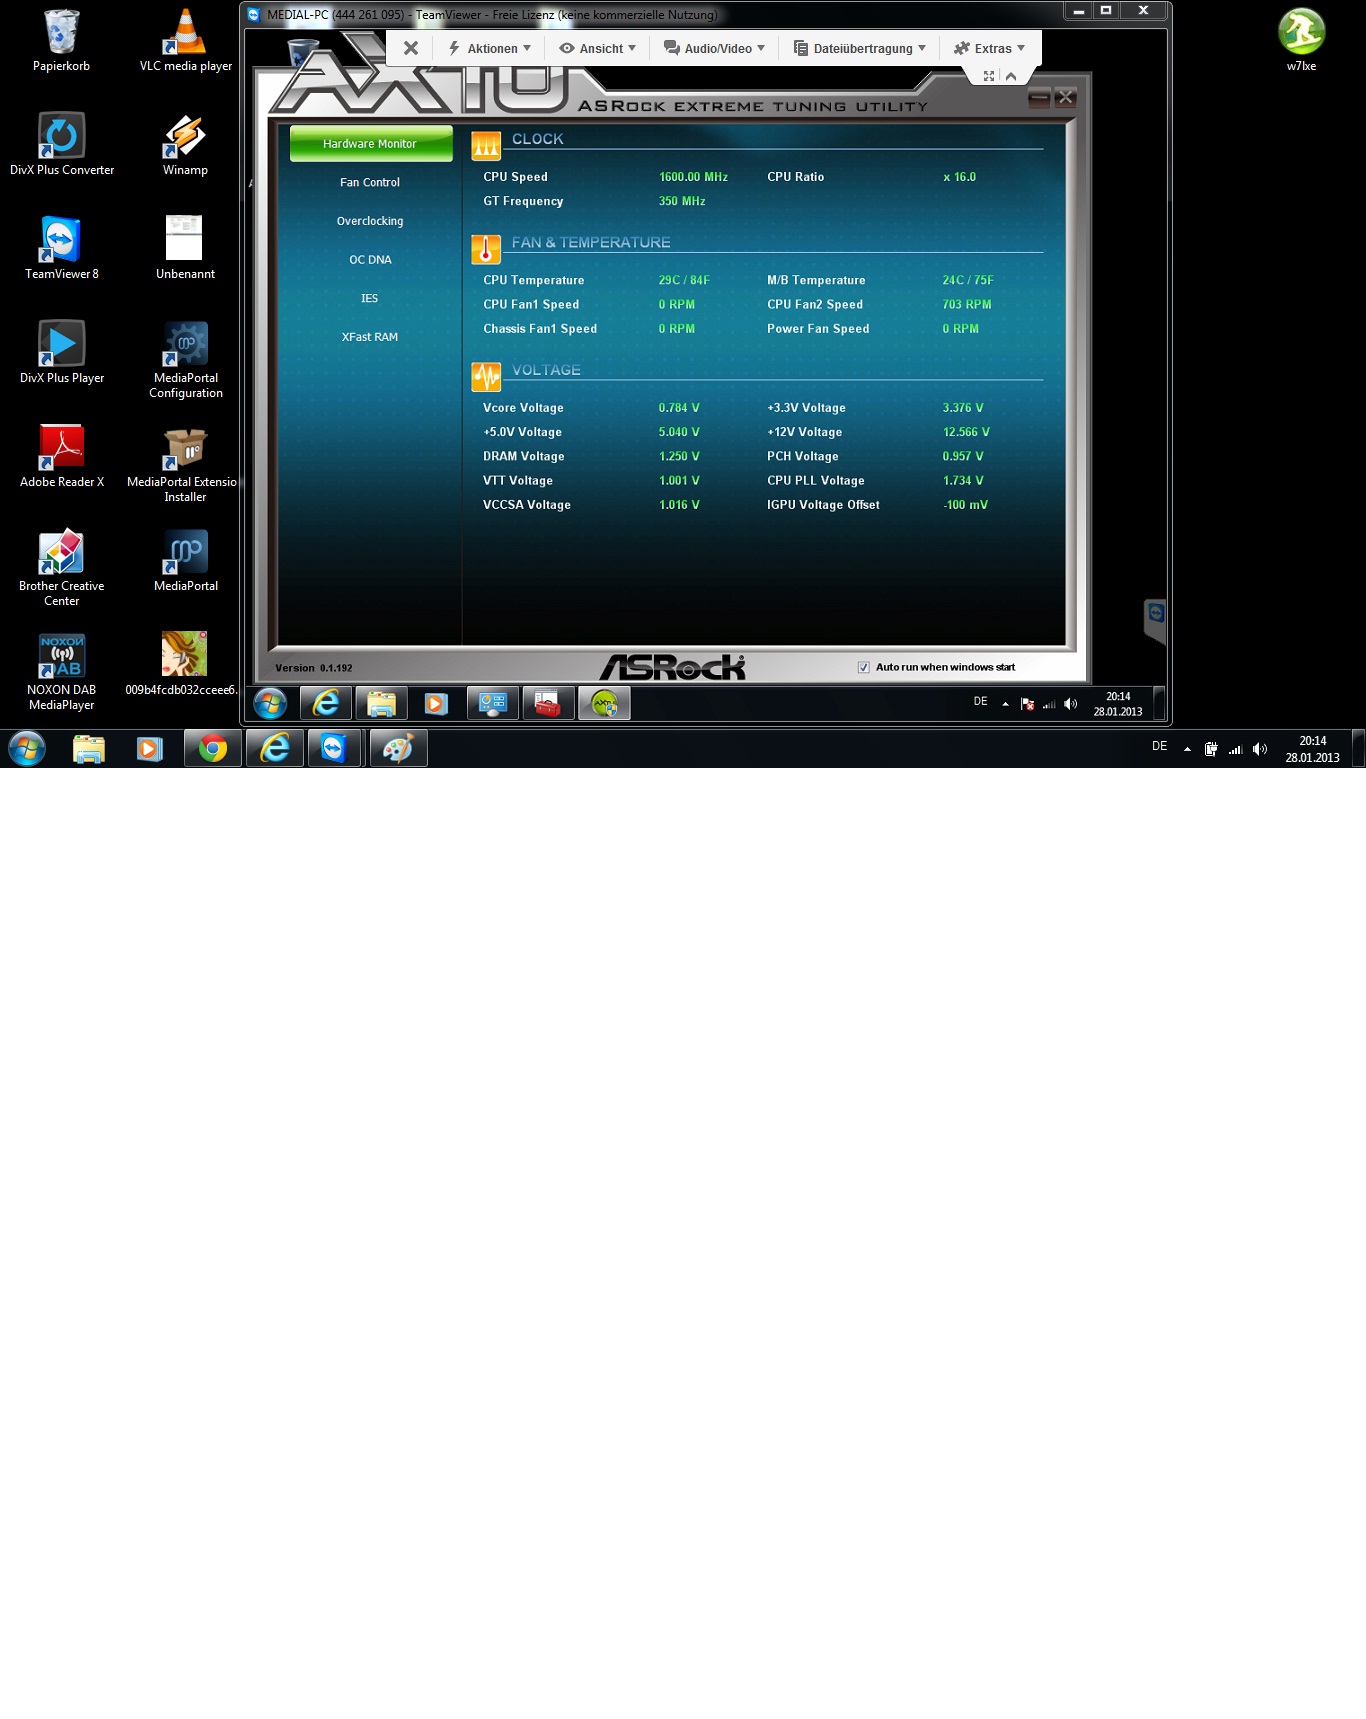Launch MediaPortal desktop shortcut

click(185, 560)
